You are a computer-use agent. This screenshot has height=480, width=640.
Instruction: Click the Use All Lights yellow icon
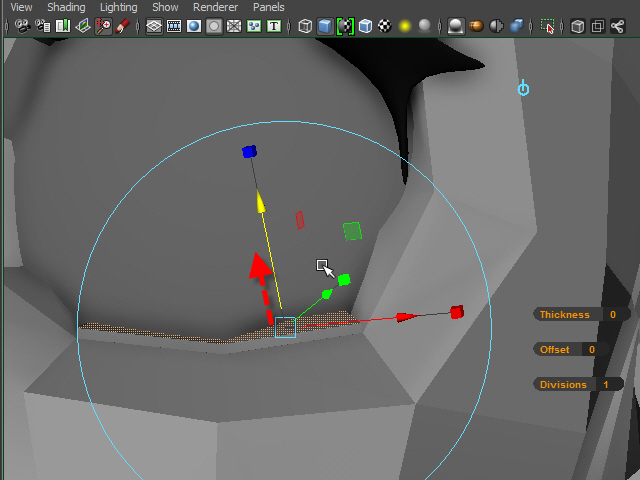pyautogui.click(x=405, y=27)
